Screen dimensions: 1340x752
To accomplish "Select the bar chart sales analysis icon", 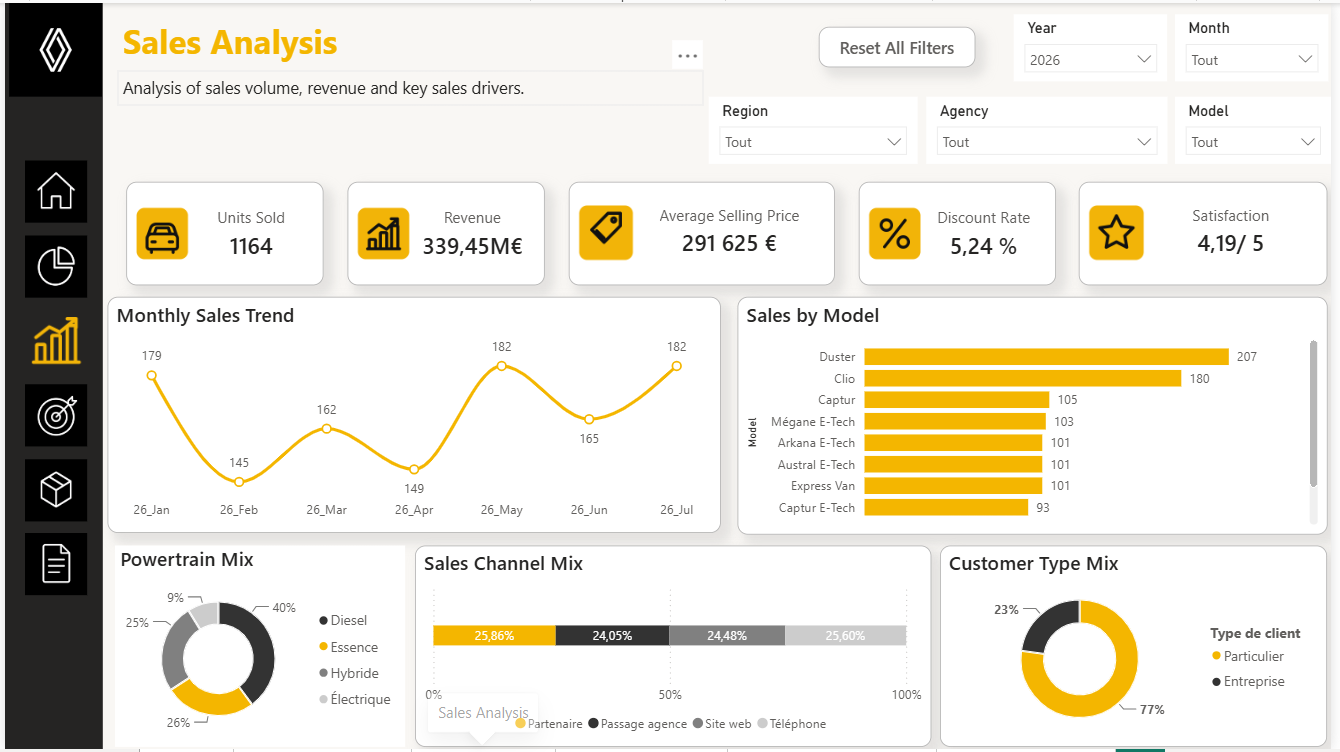I will pyautogui.click(x=56, y=341).
